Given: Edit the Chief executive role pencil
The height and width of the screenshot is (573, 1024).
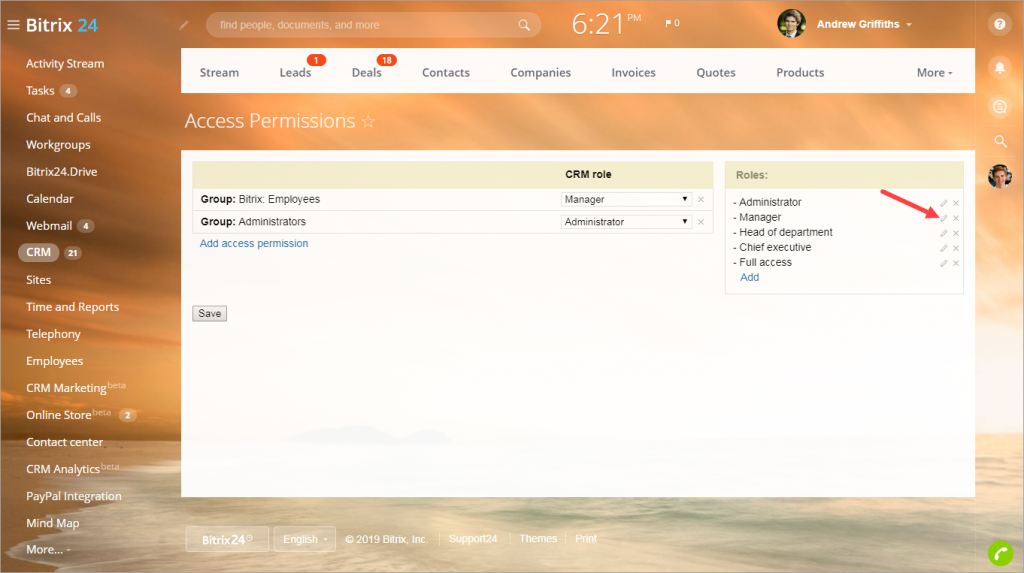Looking at the screenshot, I should (x=944, y=248).
